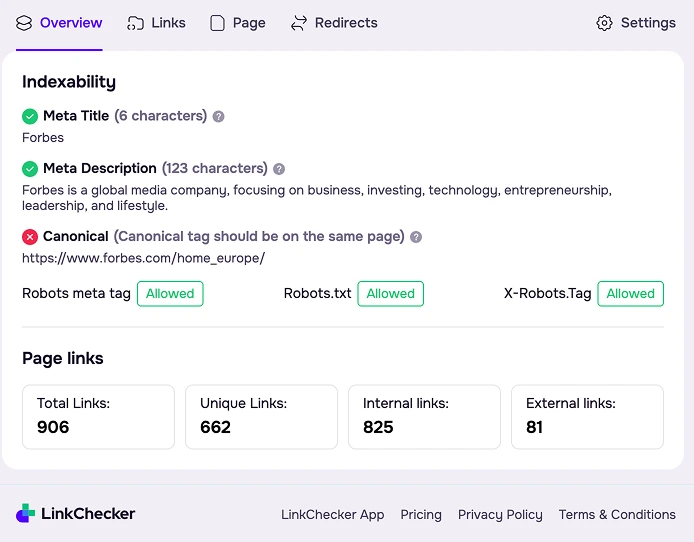Visit the Privacy Policy link
The height and width of the screenshot is (542, 694).
[500, 514]
